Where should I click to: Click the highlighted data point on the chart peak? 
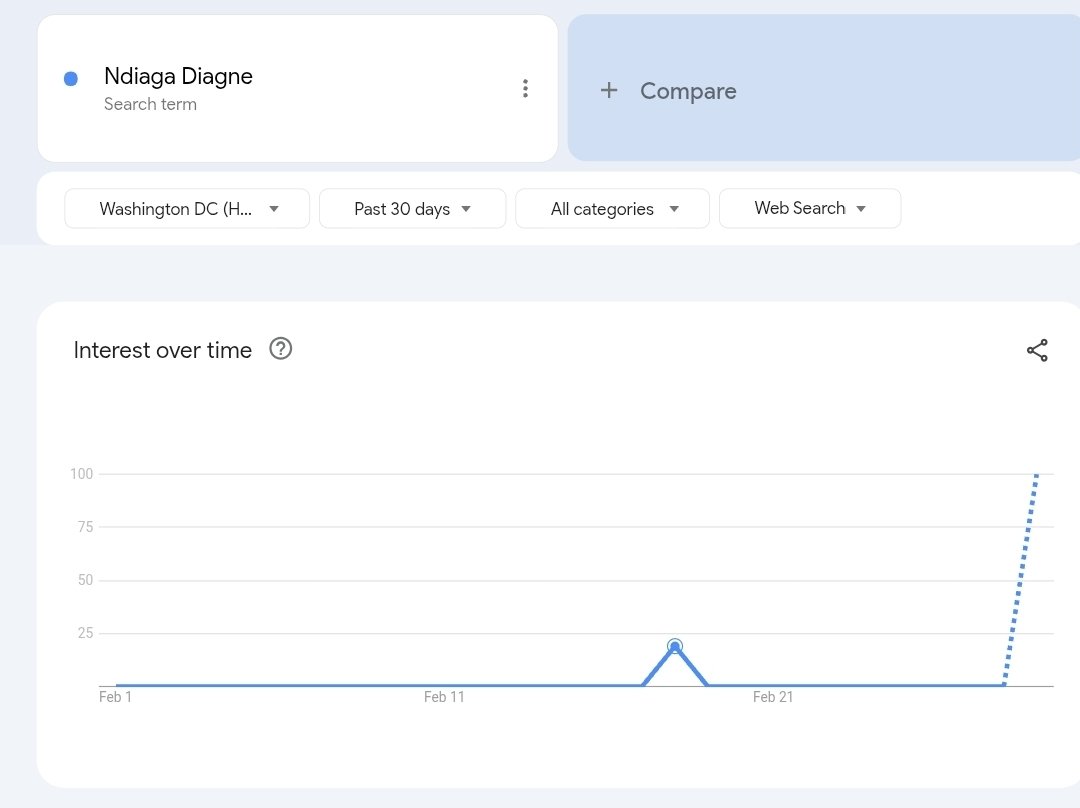(x=675, y=646)
